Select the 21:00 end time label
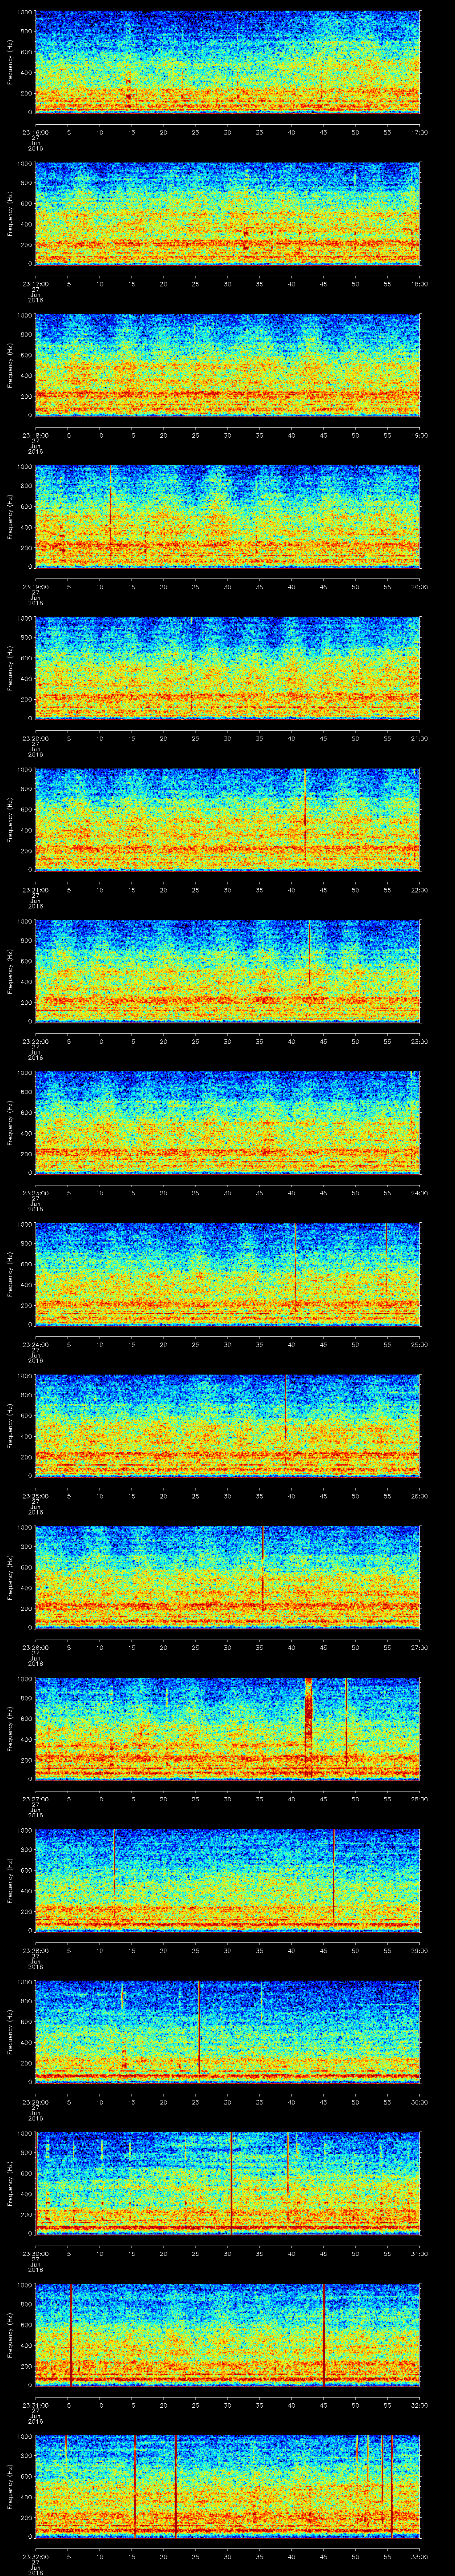The width and height of the screenshot is (455, 2576). point(419,738)
